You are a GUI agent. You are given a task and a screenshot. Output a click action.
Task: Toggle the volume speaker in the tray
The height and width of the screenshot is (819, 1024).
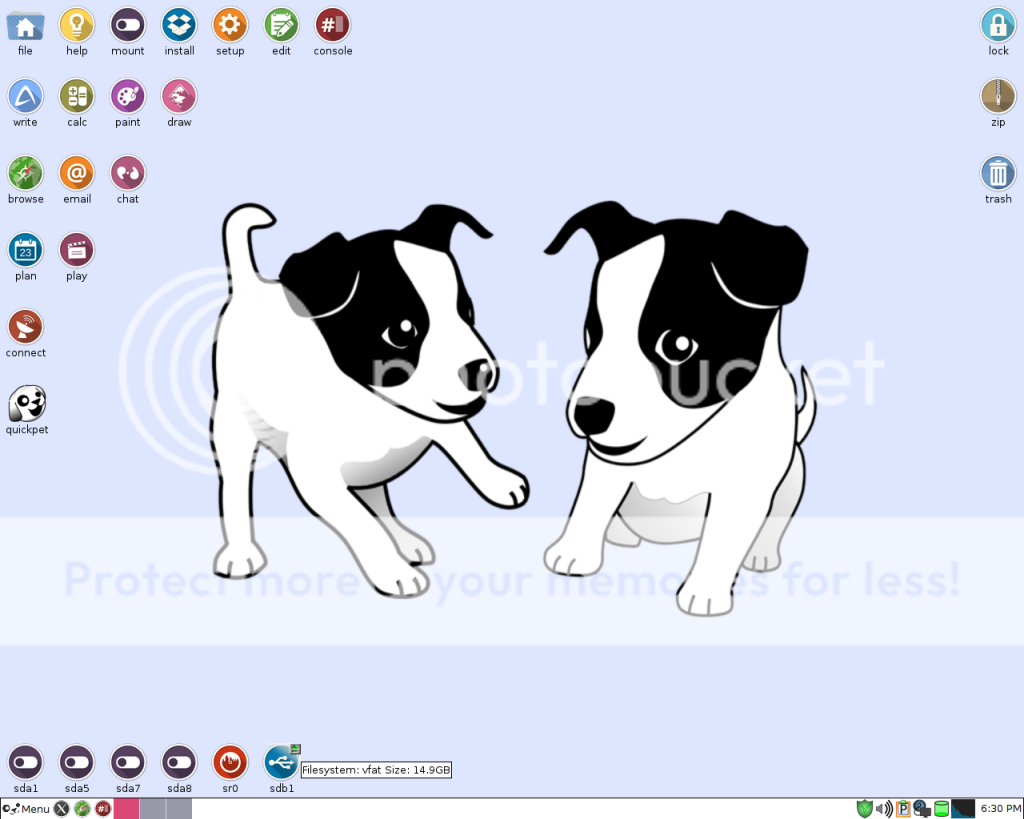click(x=882, y=808)
